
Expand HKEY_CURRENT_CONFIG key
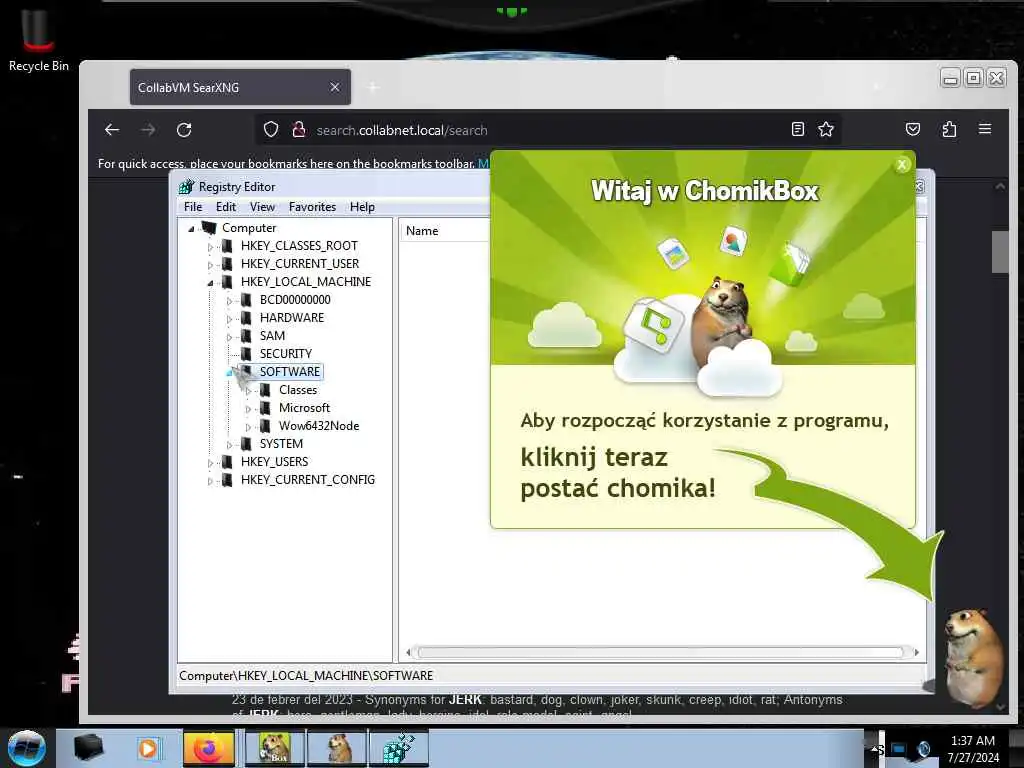coord(210,481)
